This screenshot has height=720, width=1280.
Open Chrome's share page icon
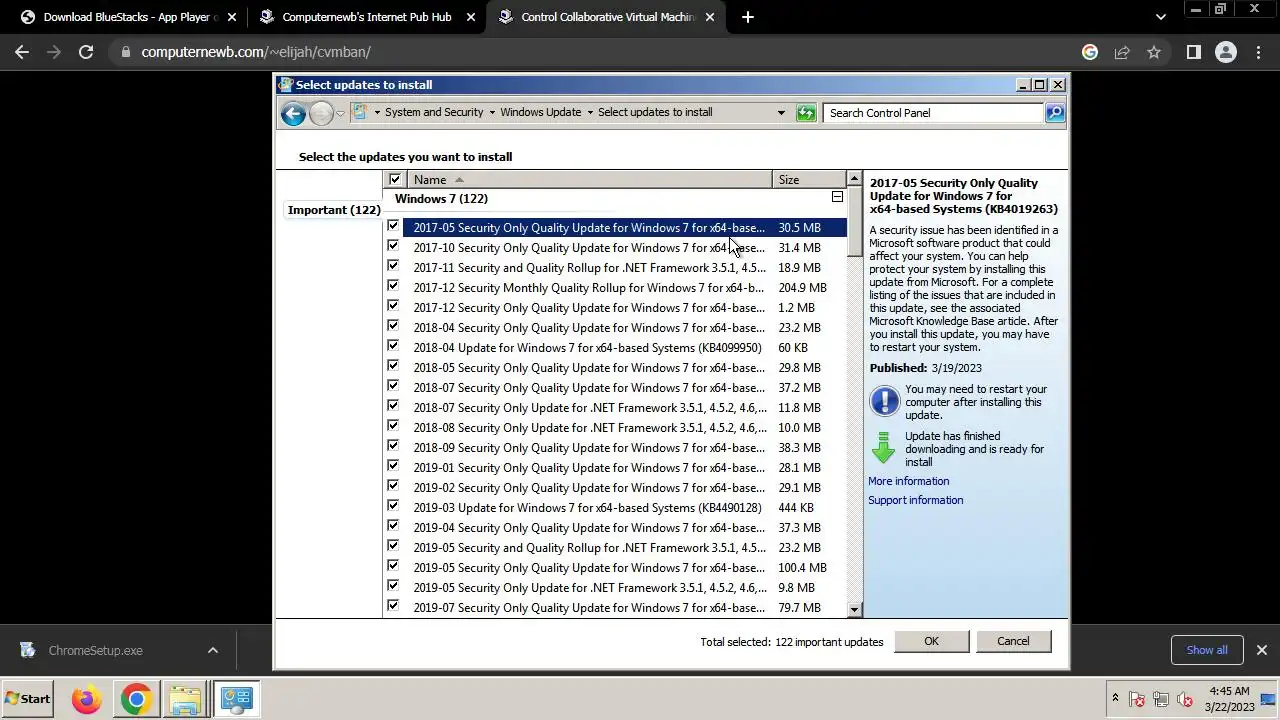[1122, 52]
